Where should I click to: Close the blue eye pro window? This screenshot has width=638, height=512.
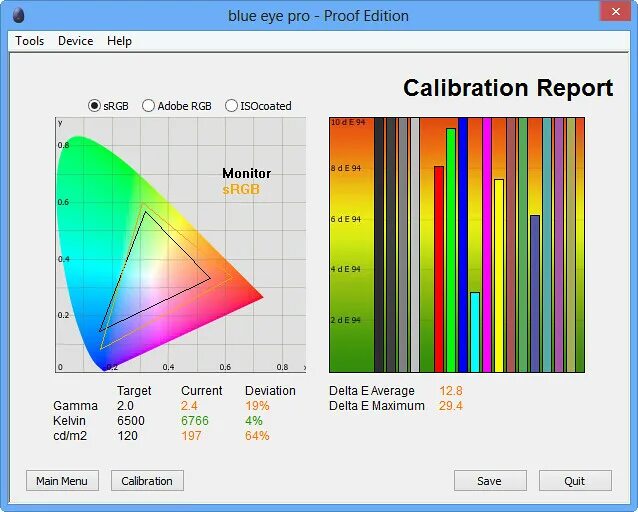[x=616, y=11]
